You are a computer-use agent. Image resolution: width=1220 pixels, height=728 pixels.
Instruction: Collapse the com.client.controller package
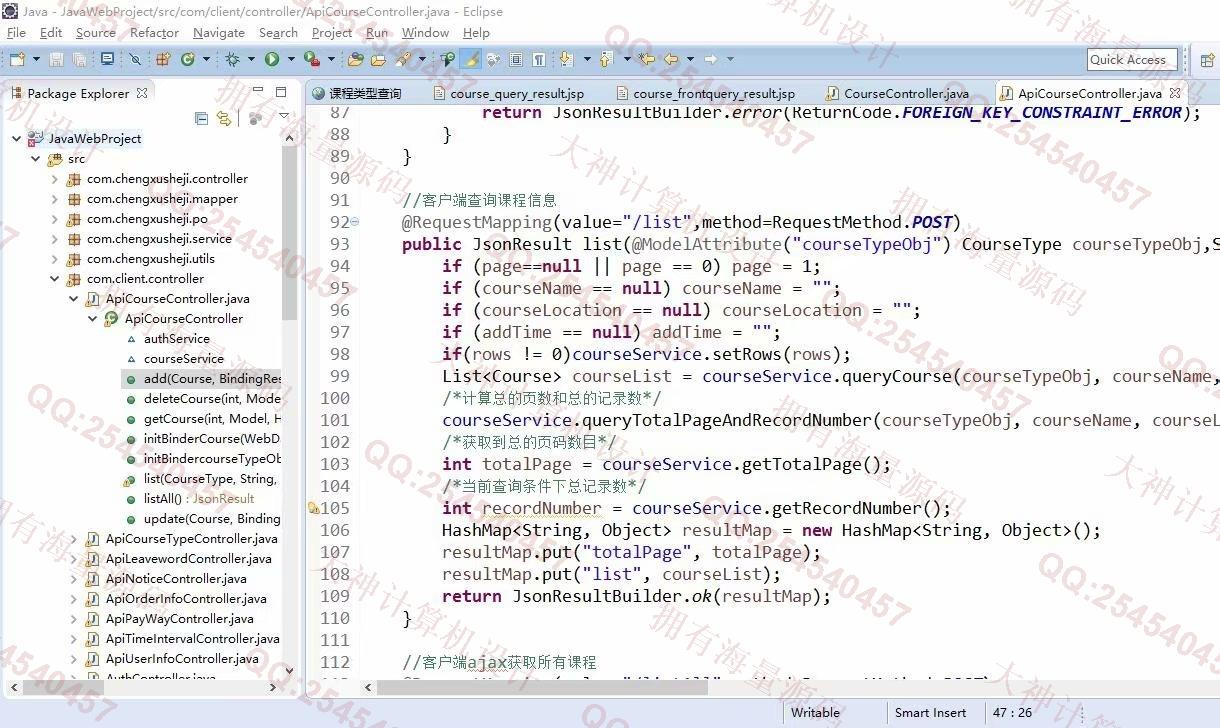pyautogui.click(x=55, y=279)
